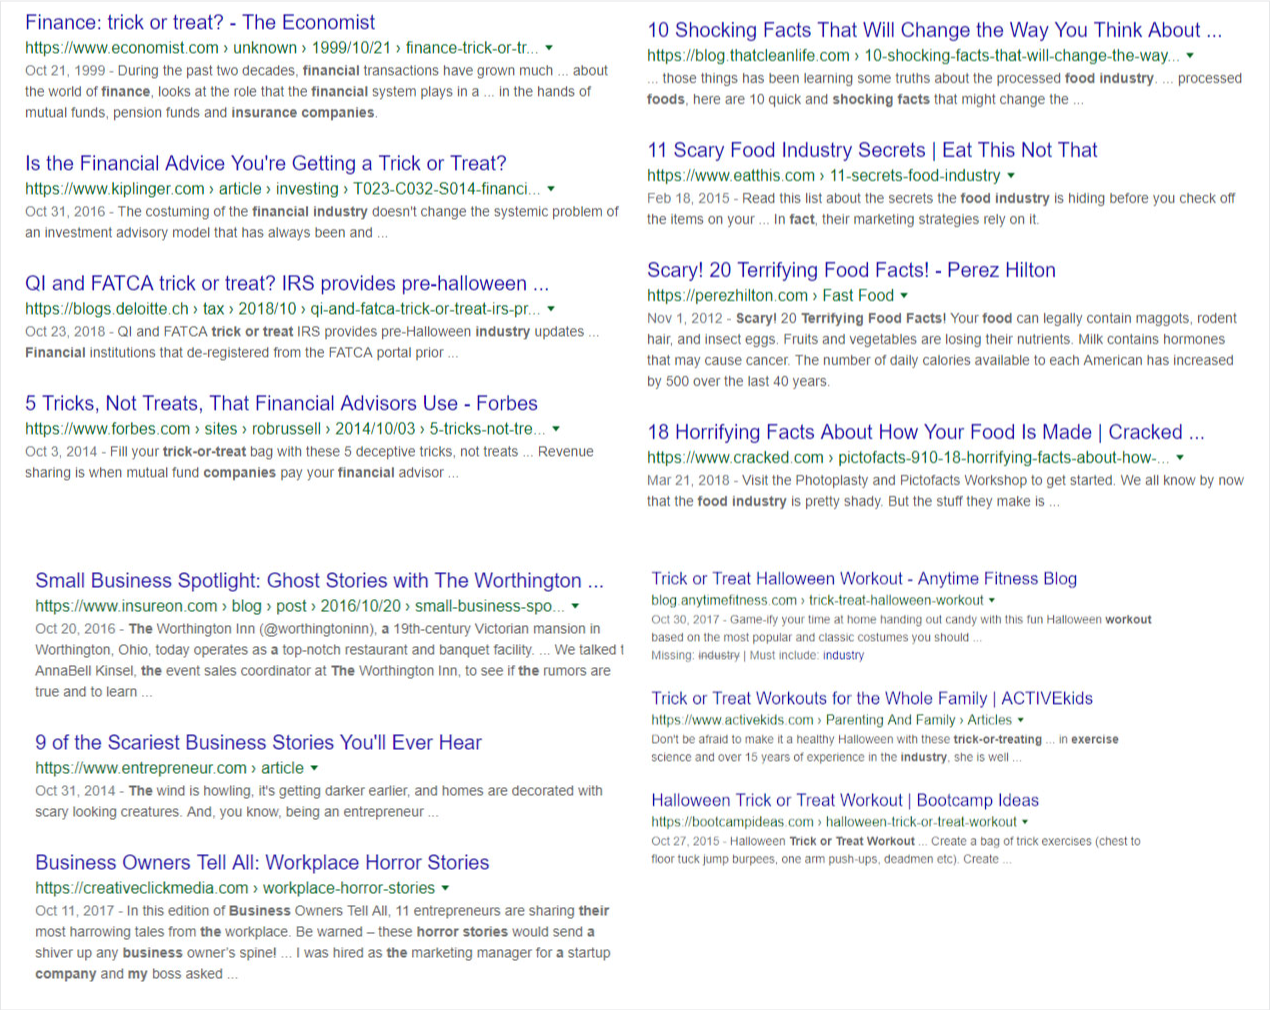1270x1010 pixels.
Task: Expand the dropdown arrow beside the blog.anytimefitness.com URL
Action: pos(992,601)
